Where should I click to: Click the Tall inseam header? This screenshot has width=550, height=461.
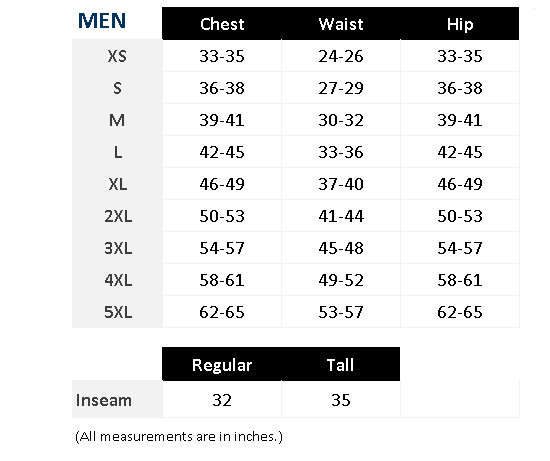pos(340,365)
